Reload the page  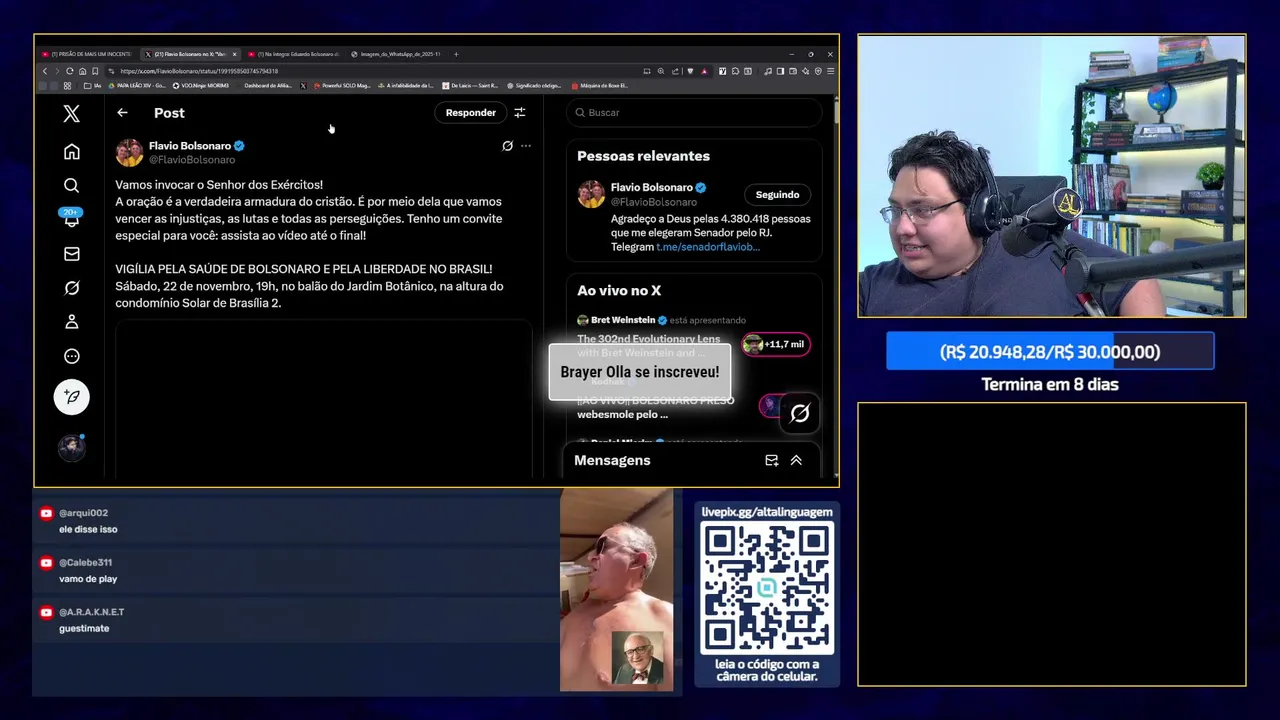[x=70, y=71]
